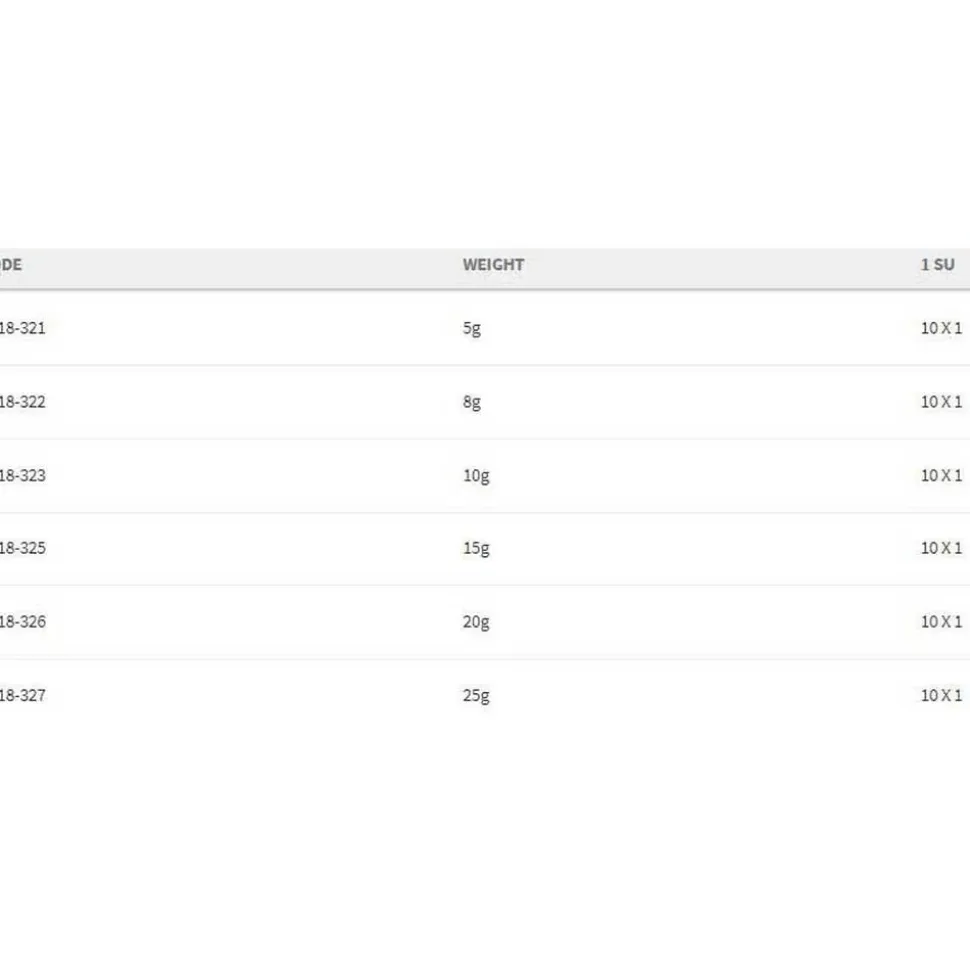Select product code ending 18-327
This screenshot has height=971, width=970.
coord(22,695)
